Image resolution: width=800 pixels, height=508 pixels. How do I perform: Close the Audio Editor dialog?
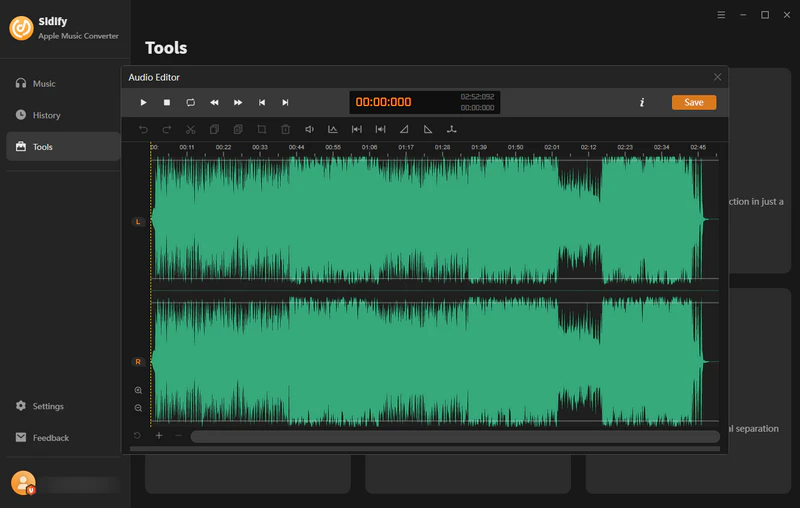[717, 77]
